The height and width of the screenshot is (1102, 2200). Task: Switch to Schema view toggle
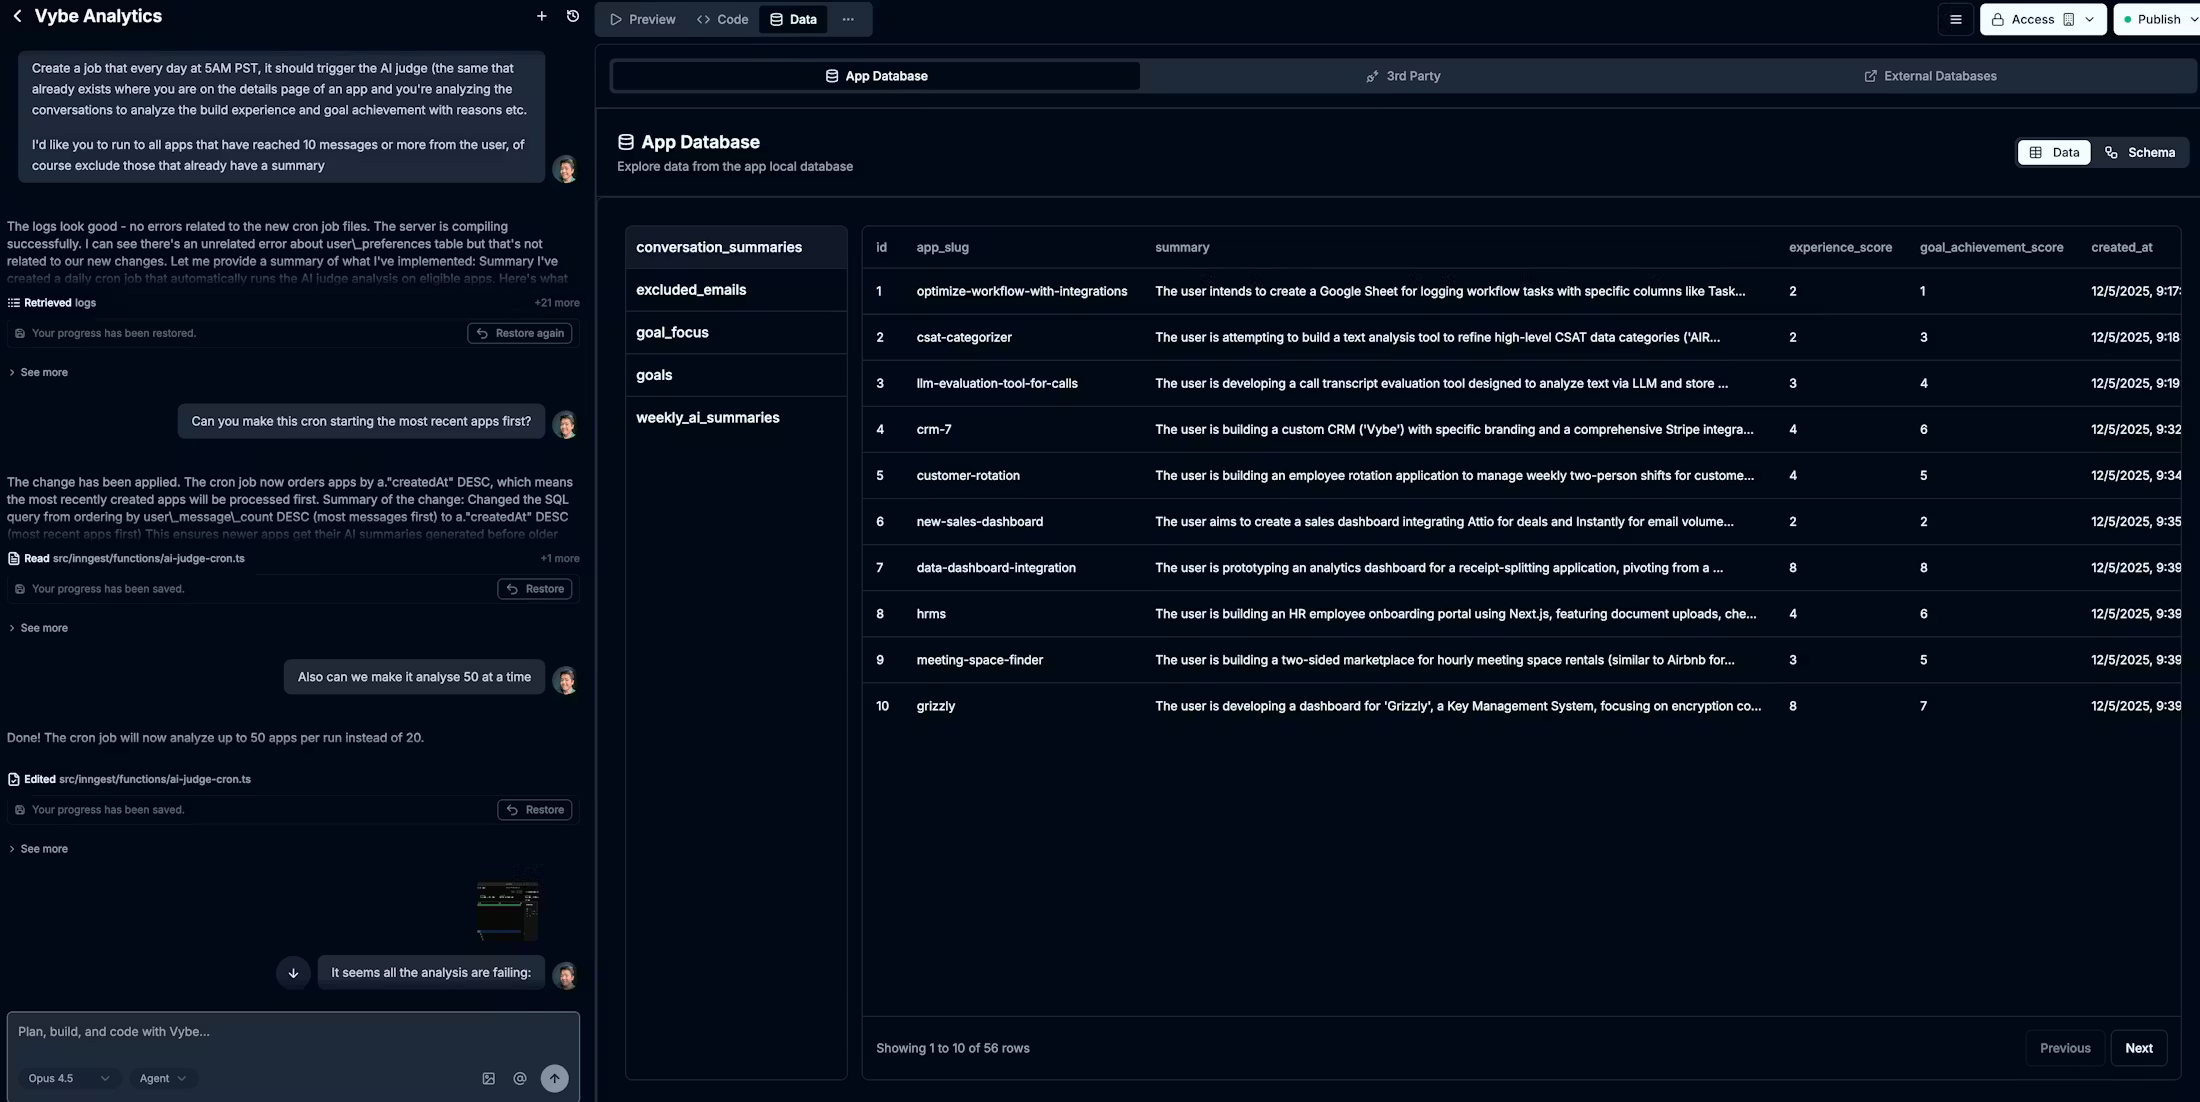coord(2140,152)
